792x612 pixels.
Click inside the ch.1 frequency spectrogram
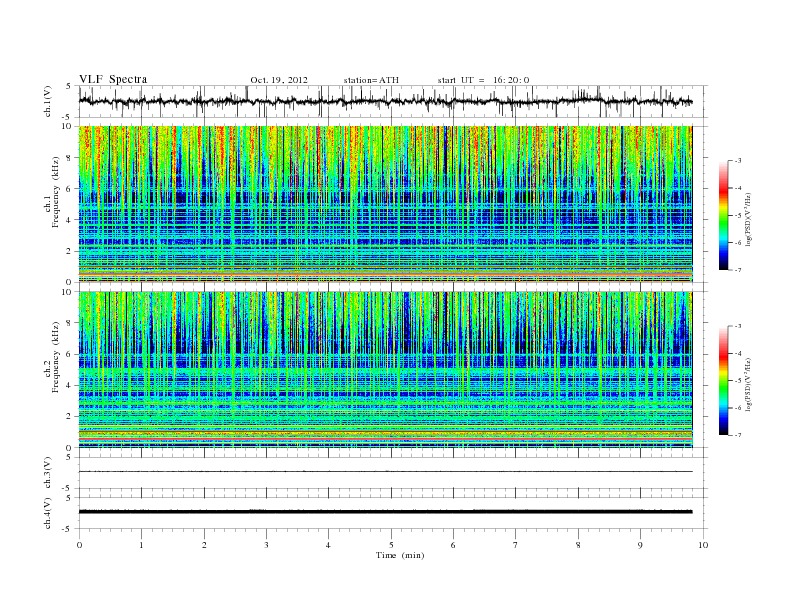coord(385,204)
